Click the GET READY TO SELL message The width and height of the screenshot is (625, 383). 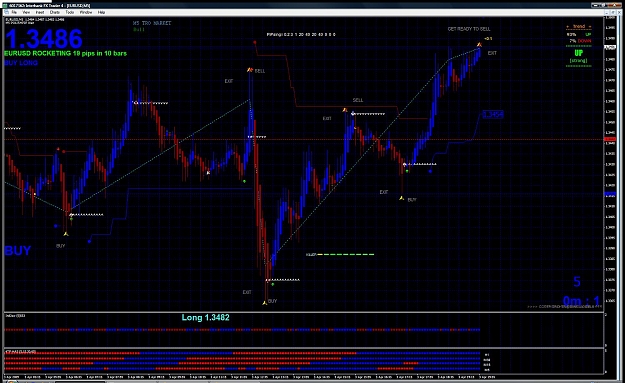469,29
